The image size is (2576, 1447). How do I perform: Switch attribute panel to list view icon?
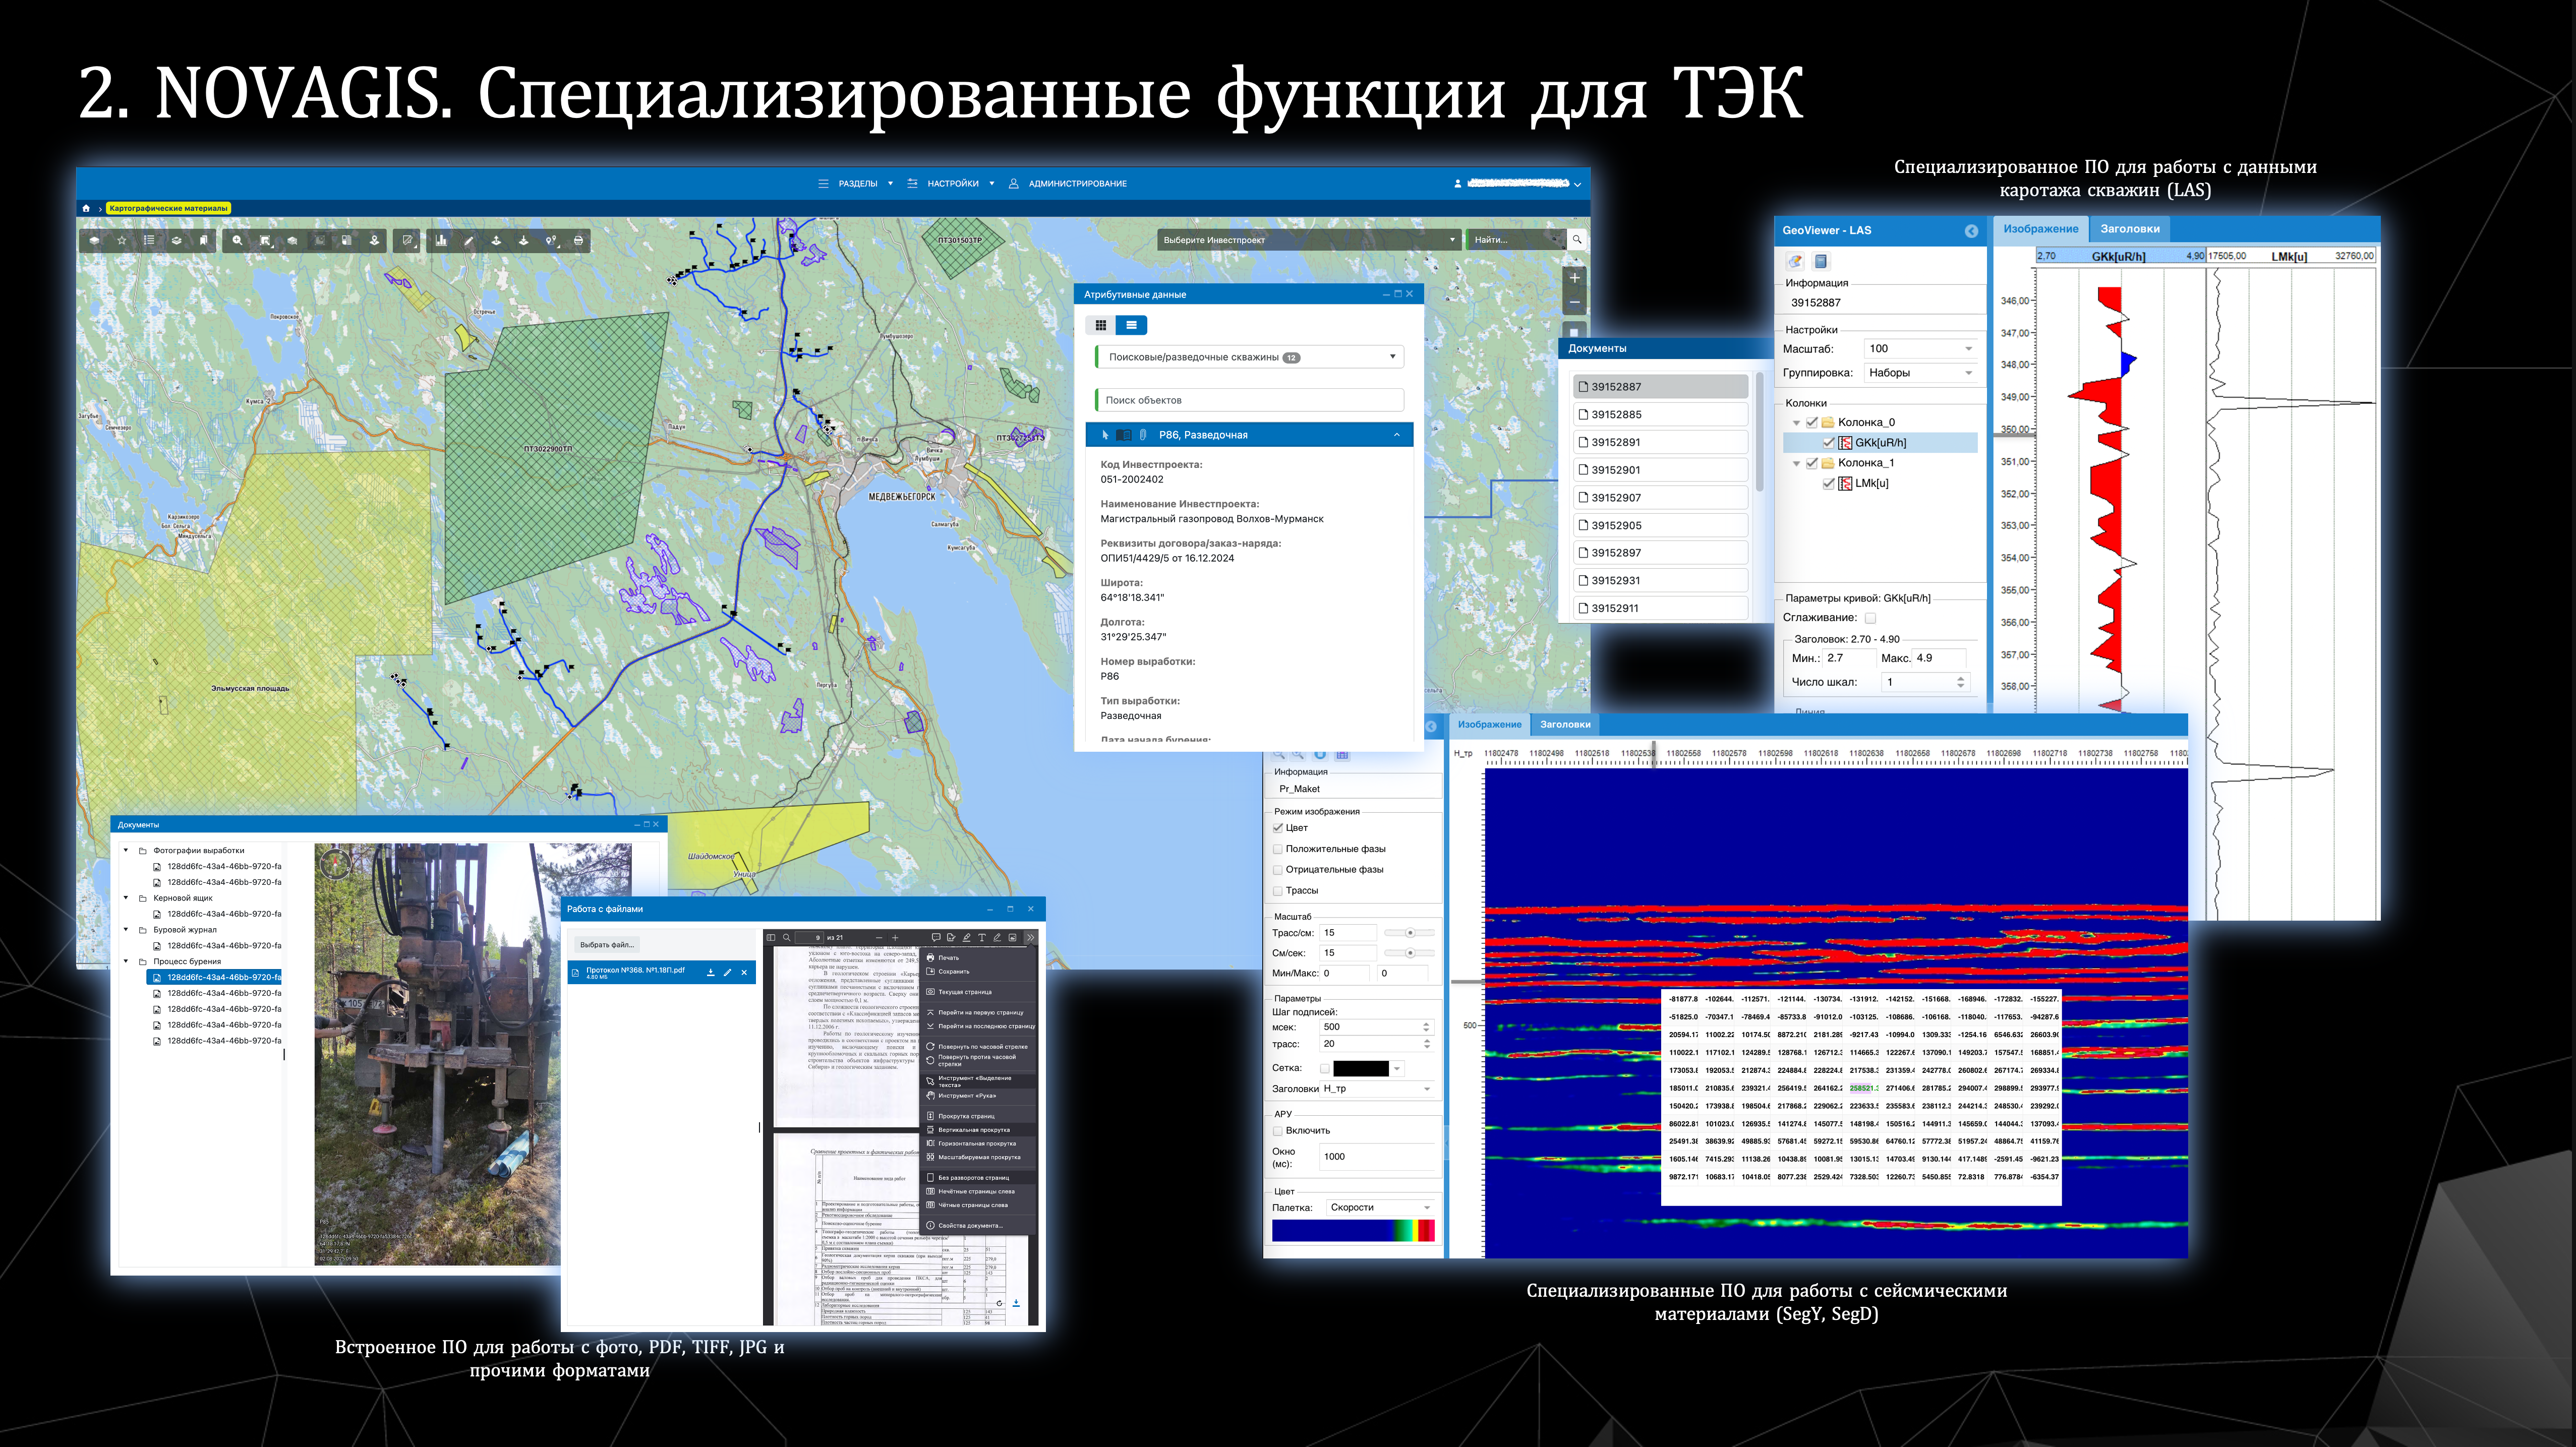pyautogui.click(x=1131, y=325)
